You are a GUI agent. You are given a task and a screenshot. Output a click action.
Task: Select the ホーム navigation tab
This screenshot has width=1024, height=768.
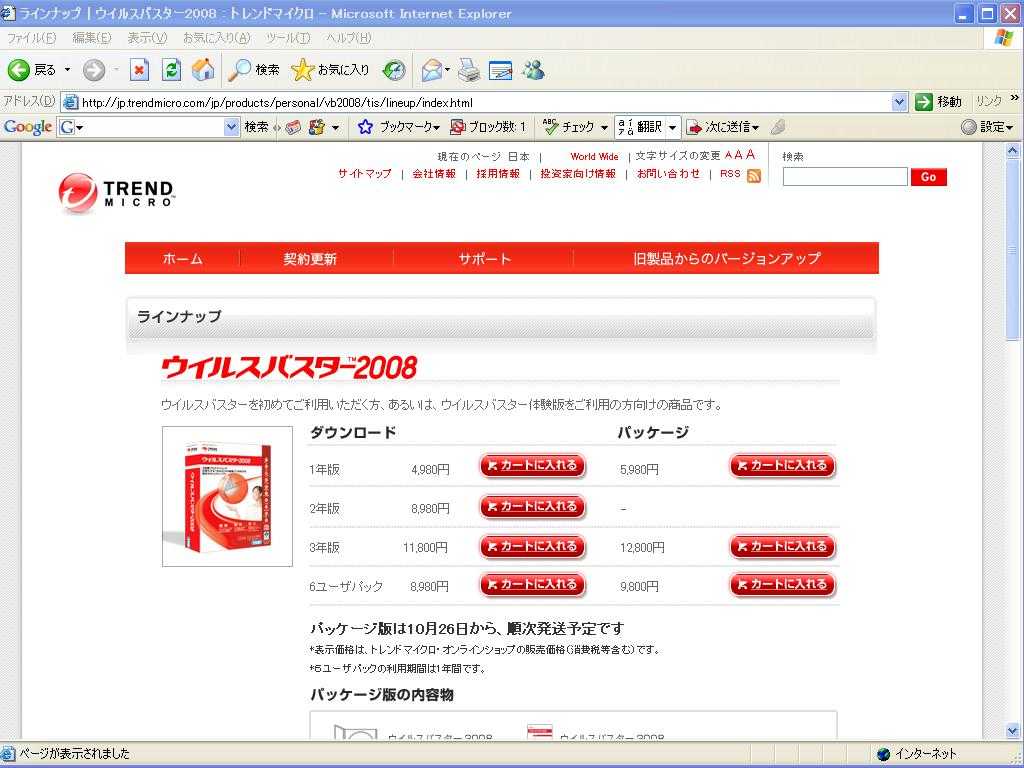click(x=182, y=259)
